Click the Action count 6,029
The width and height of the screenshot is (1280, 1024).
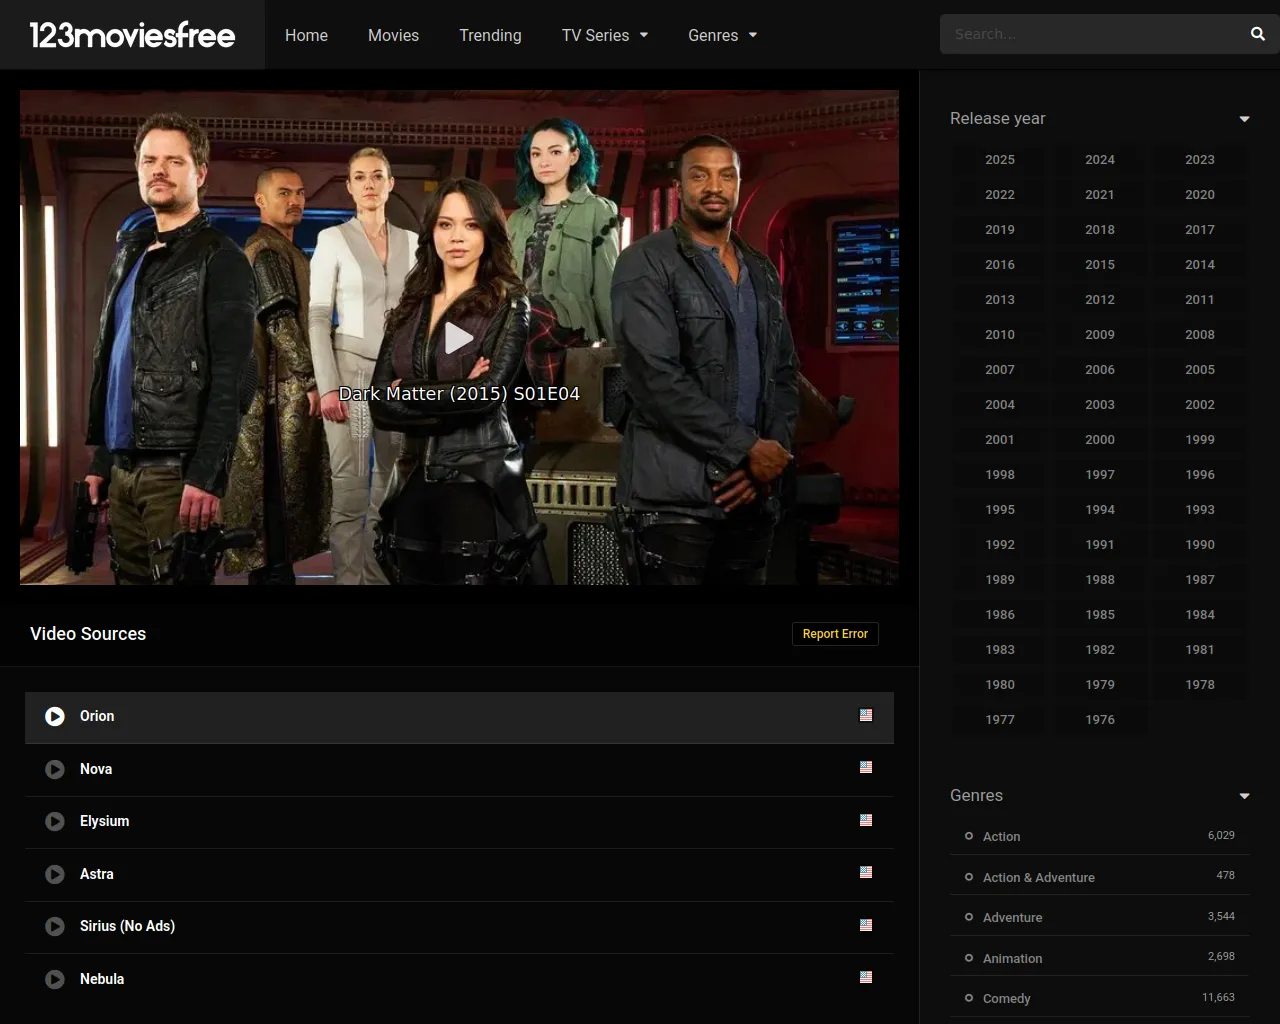click(1221, 835)
